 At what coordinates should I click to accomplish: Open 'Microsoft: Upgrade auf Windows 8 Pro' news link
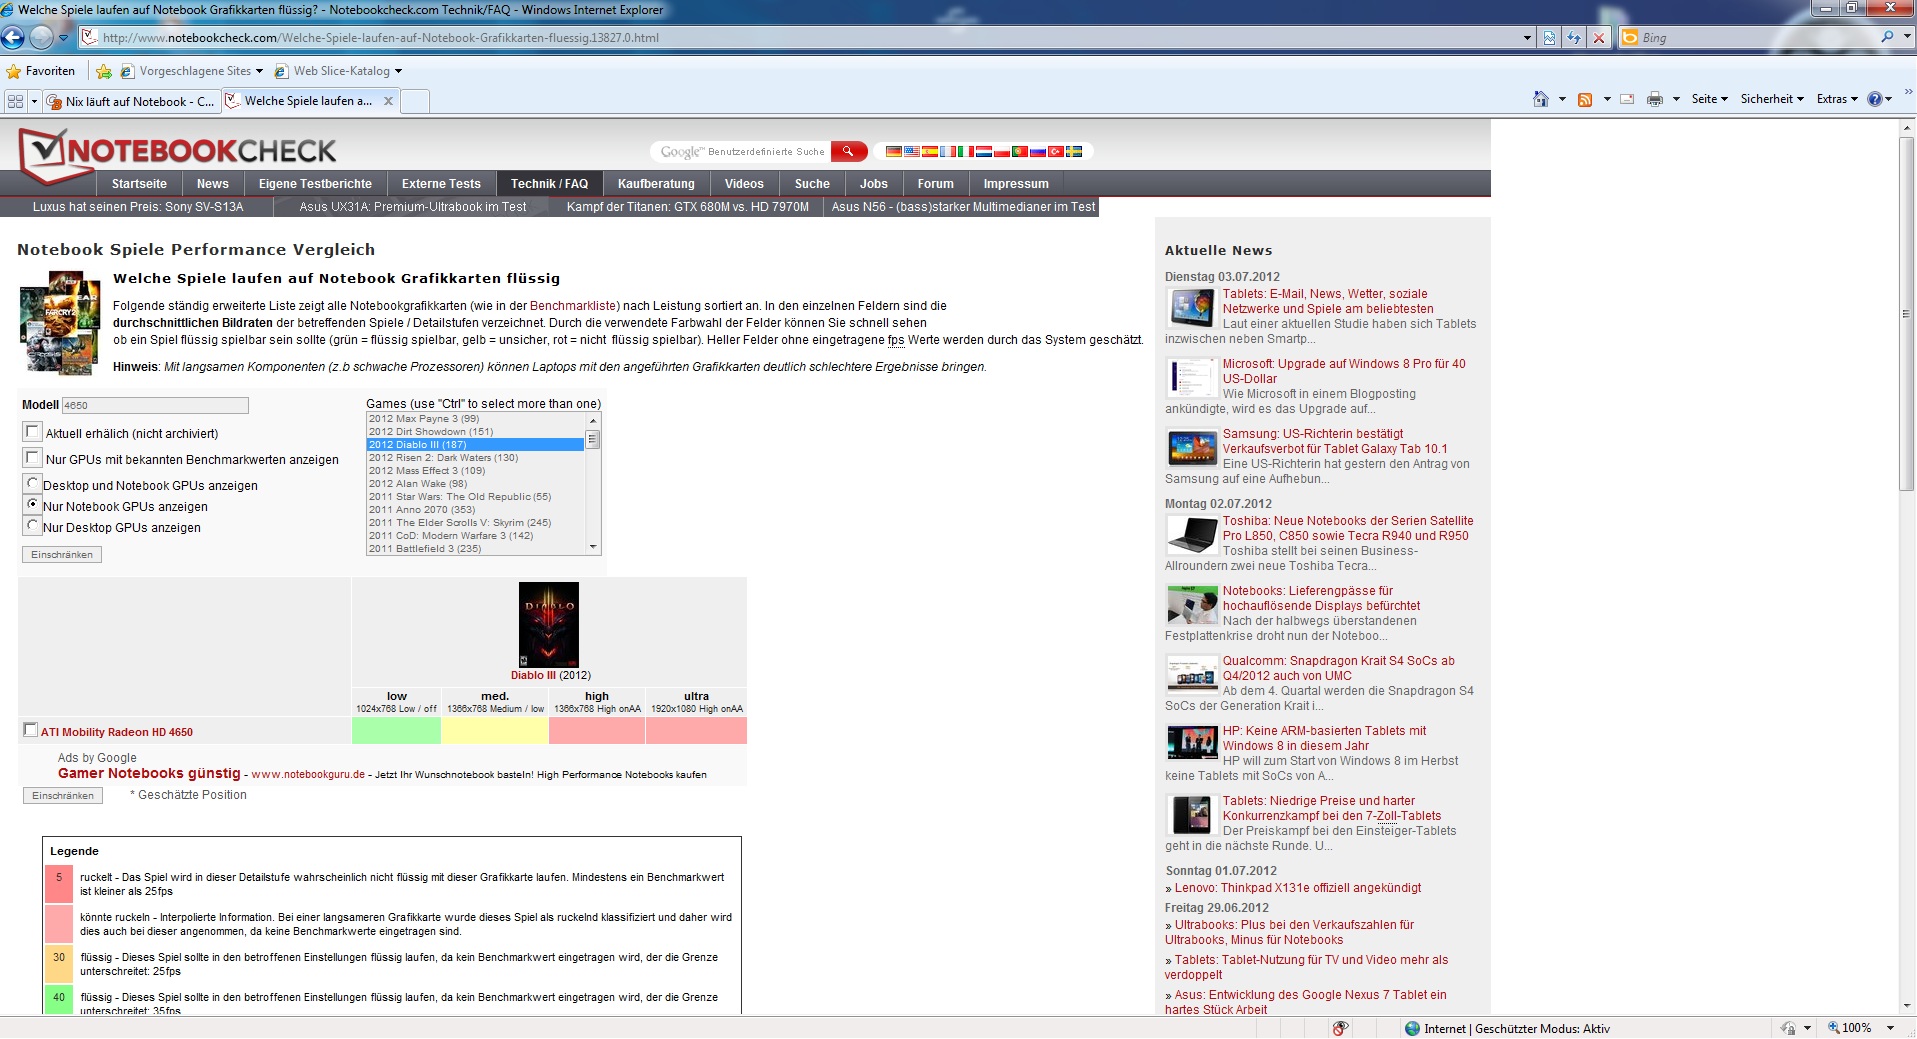[1344, 371]
